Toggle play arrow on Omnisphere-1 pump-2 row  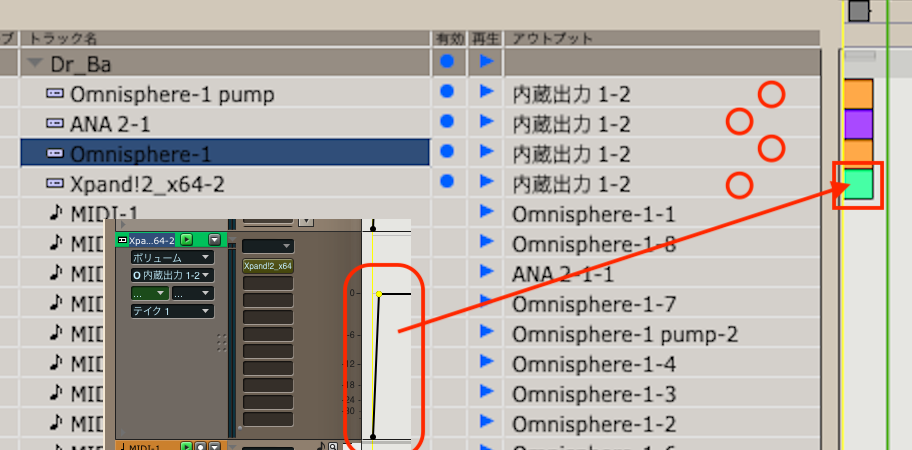click(x=486, y=332)
